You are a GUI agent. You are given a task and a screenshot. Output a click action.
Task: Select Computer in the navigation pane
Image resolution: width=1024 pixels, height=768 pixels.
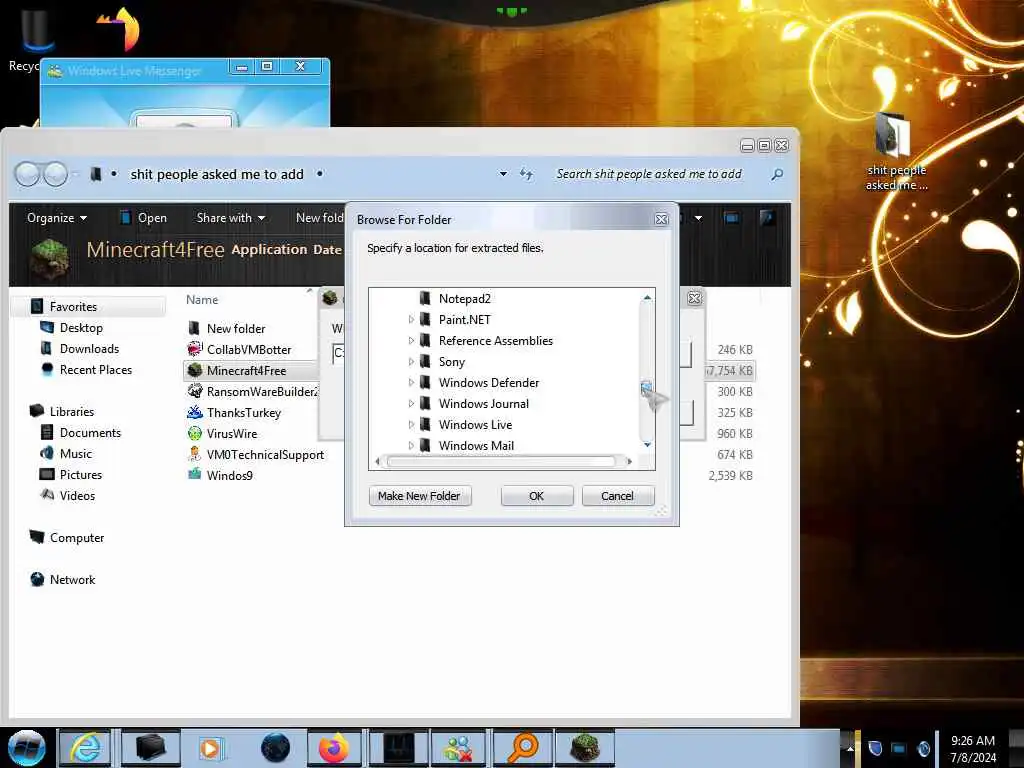pos(76,537)
